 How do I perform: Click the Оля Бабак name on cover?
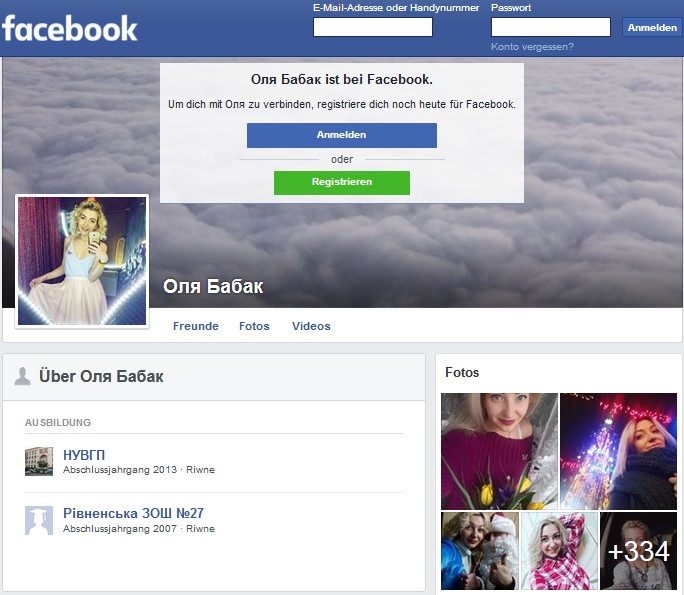[213, 287]
